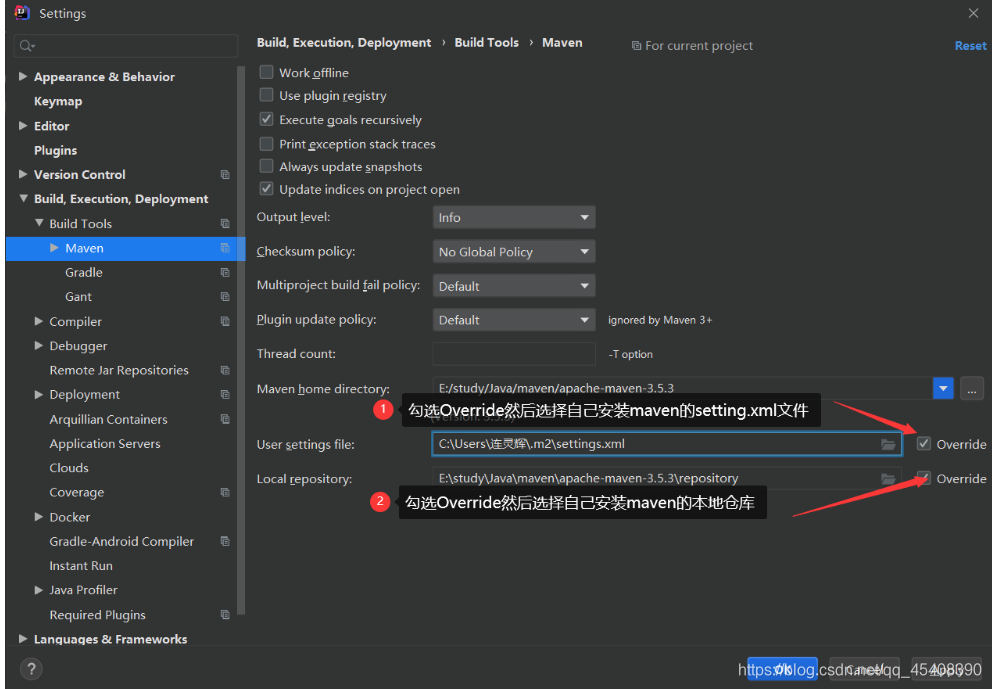Click project-level icon next to Remote Jar Repositories
This screenshot has width=992, height=689.
pyautogui.click(x=225, y=370)
